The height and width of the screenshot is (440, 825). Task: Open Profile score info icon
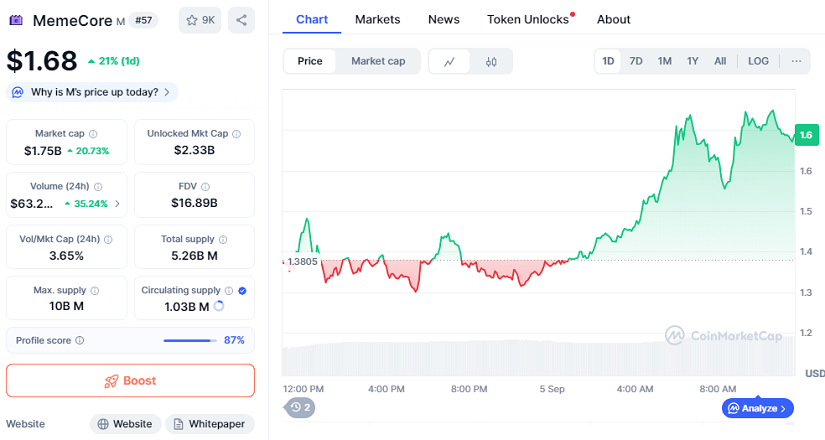[79, 341]
